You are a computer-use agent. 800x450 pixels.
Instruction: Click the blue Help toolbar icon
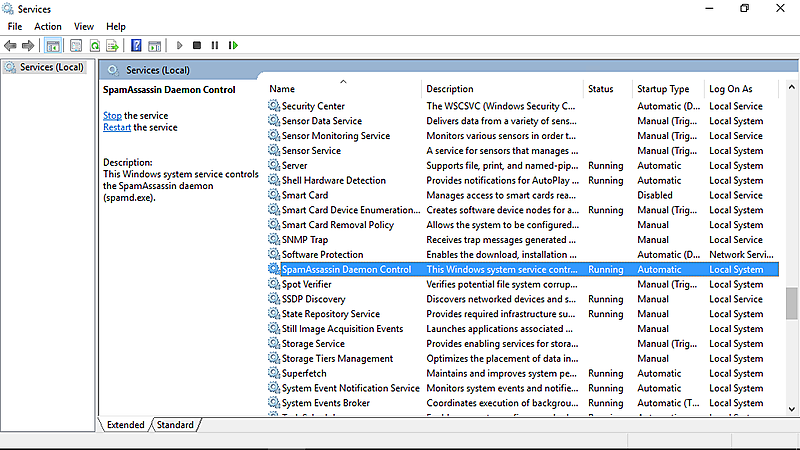tap(137, 45)
